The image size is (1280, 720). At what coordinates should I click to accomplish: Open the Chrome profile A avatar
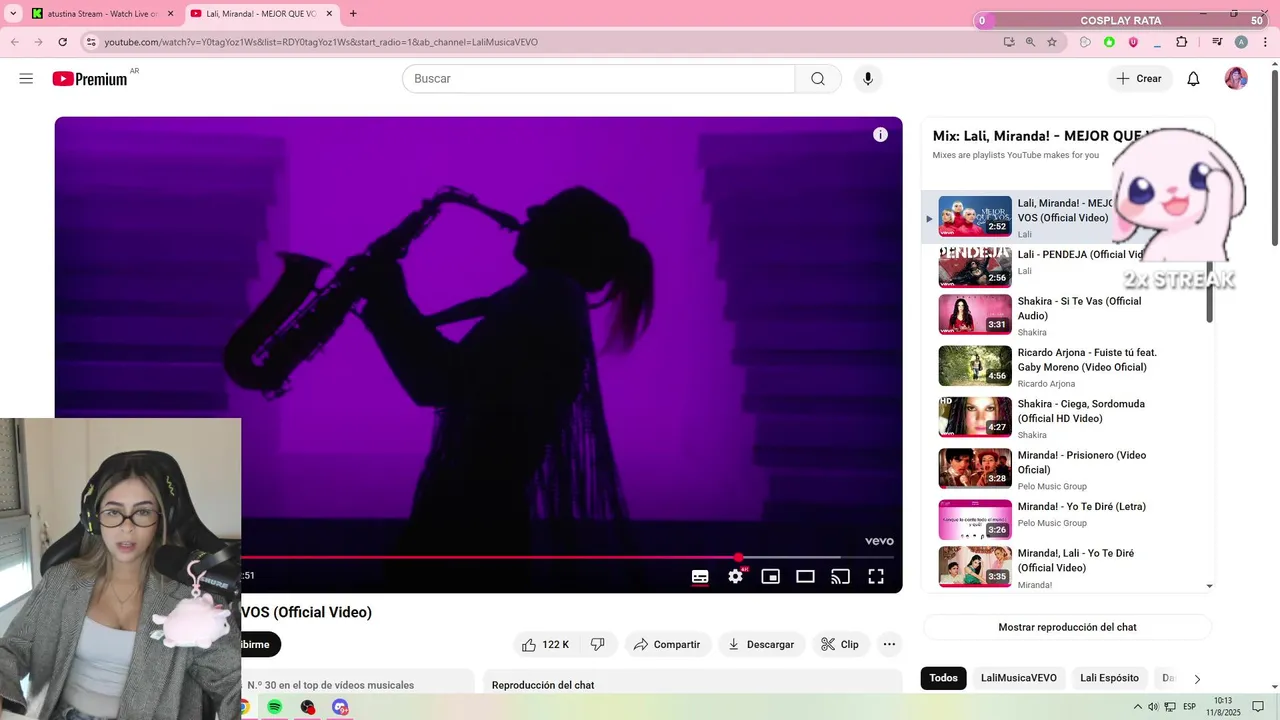(x=1241, y=42)
